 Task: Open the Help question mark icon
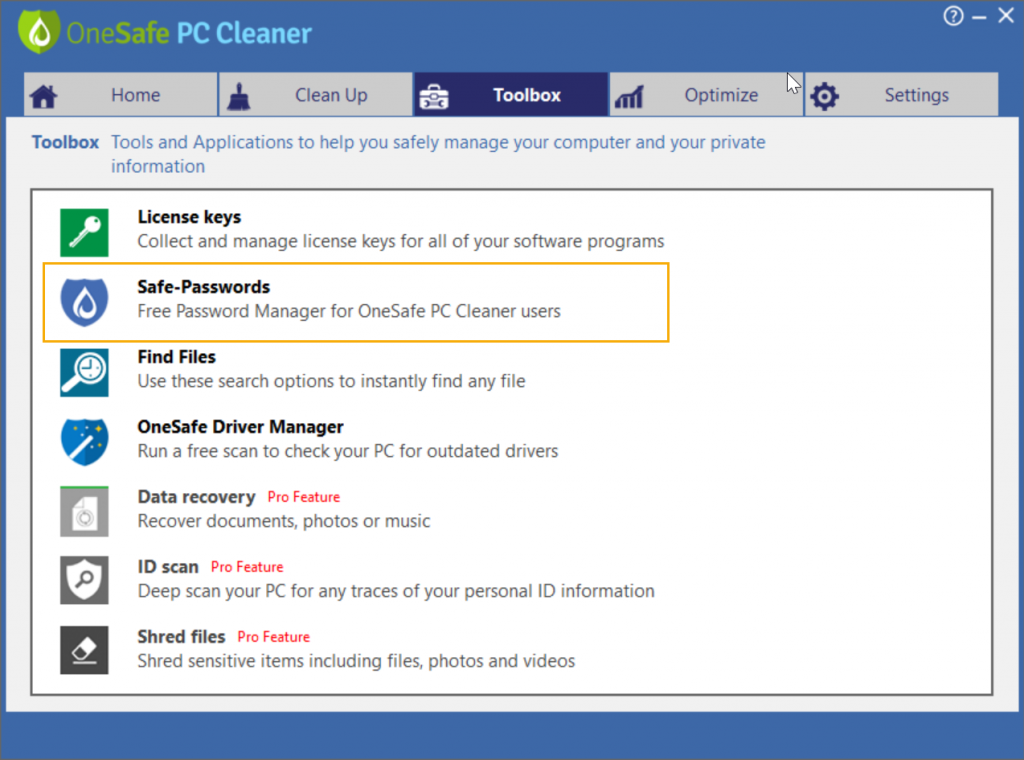(x=953, y=16)
